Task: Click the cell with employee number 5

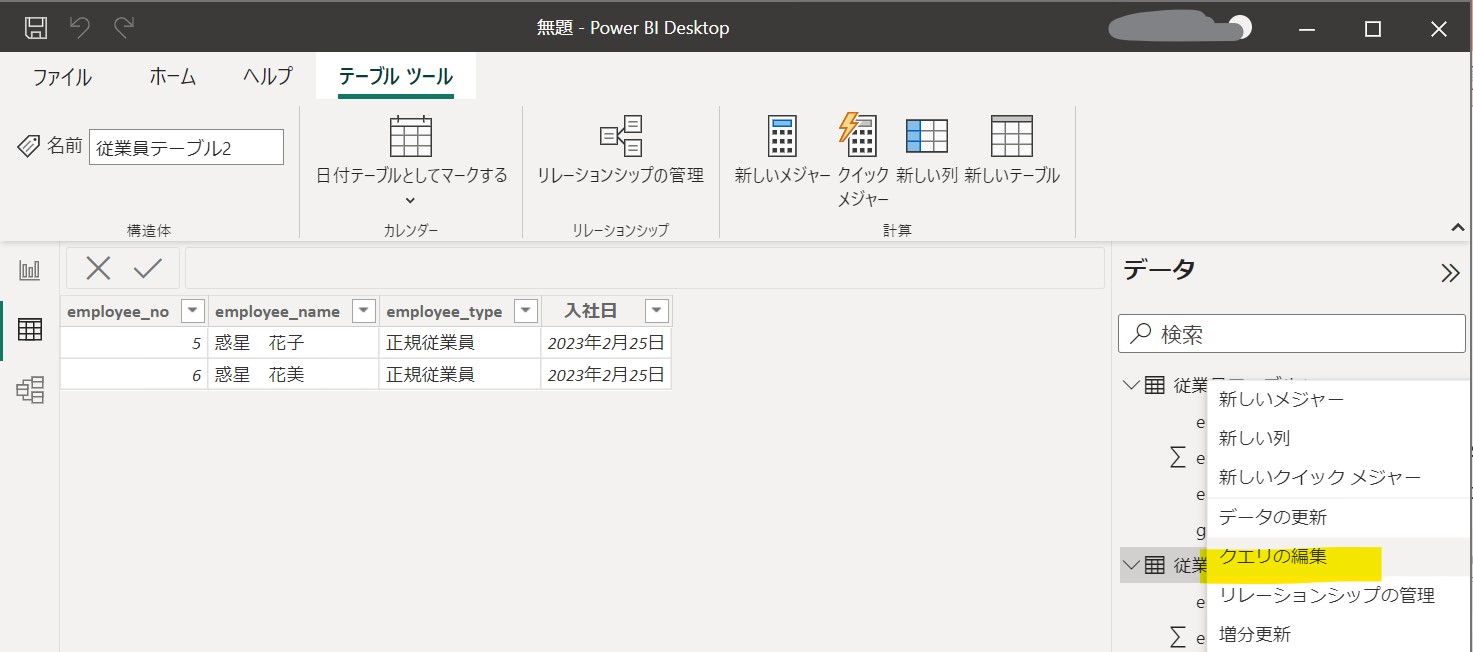Action: pyautogui.click(x=134, y=343)
